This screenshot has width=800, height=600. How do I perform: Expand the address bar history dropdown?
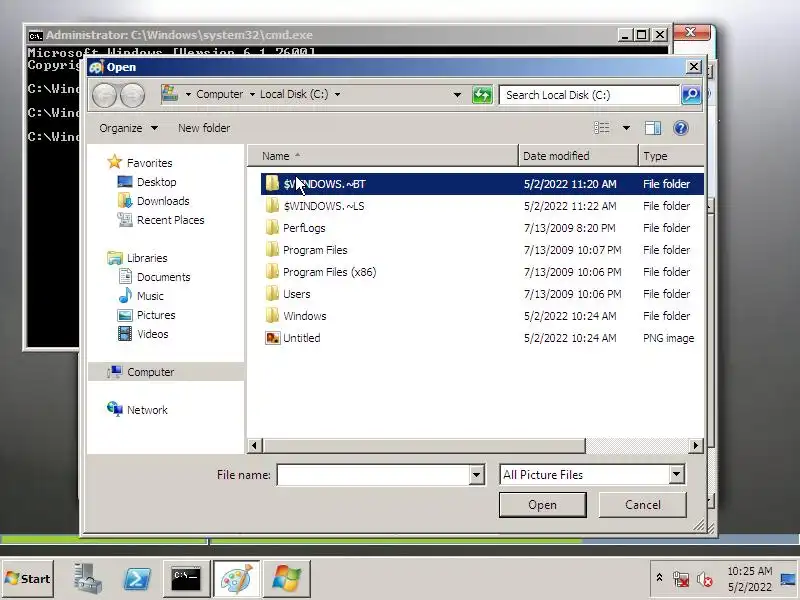coord(457,94)
